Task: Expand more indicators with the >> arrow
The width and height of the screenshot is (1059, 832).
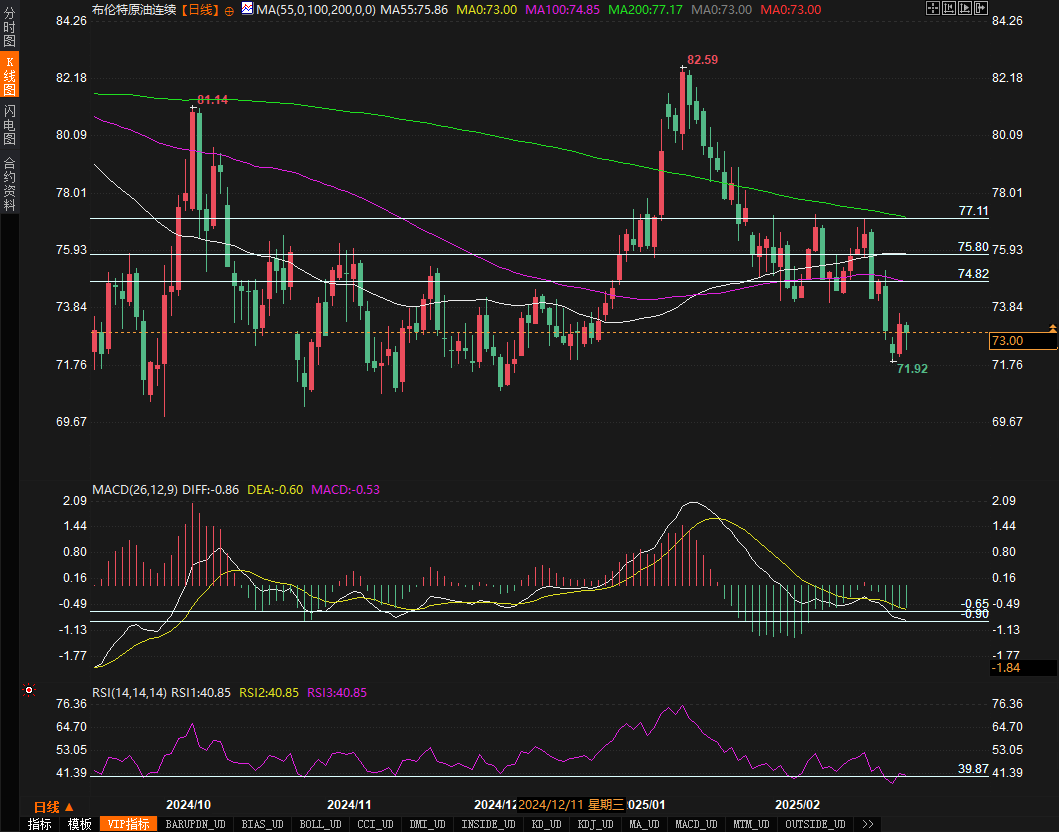Action: (x=867, y=824)
